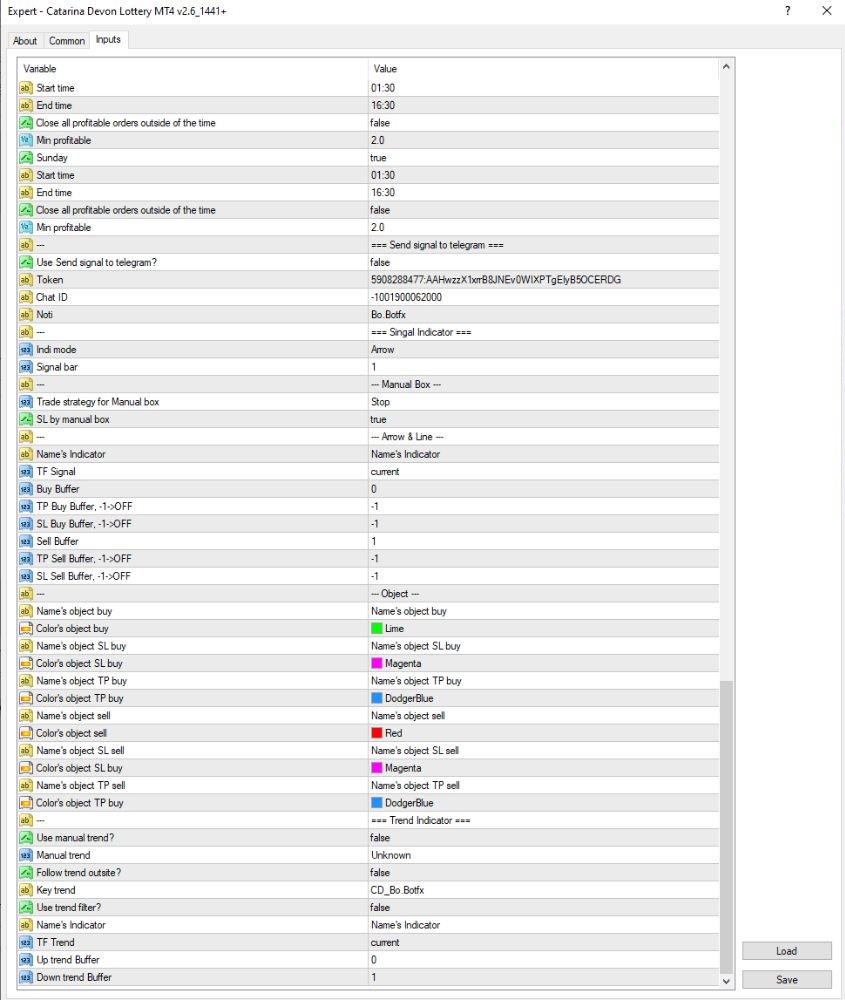The image size is (845, 1000).
Task: Click the vertical scrollbar thumb of the inputs list
Action: point(726,827)
